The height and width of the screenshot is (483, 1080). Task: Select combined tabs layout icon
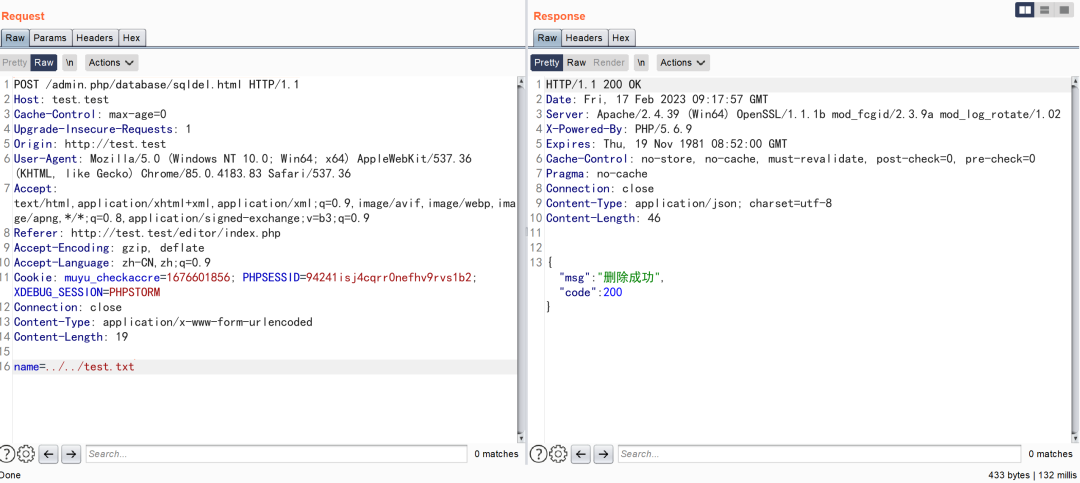(x=1063, y=9)
